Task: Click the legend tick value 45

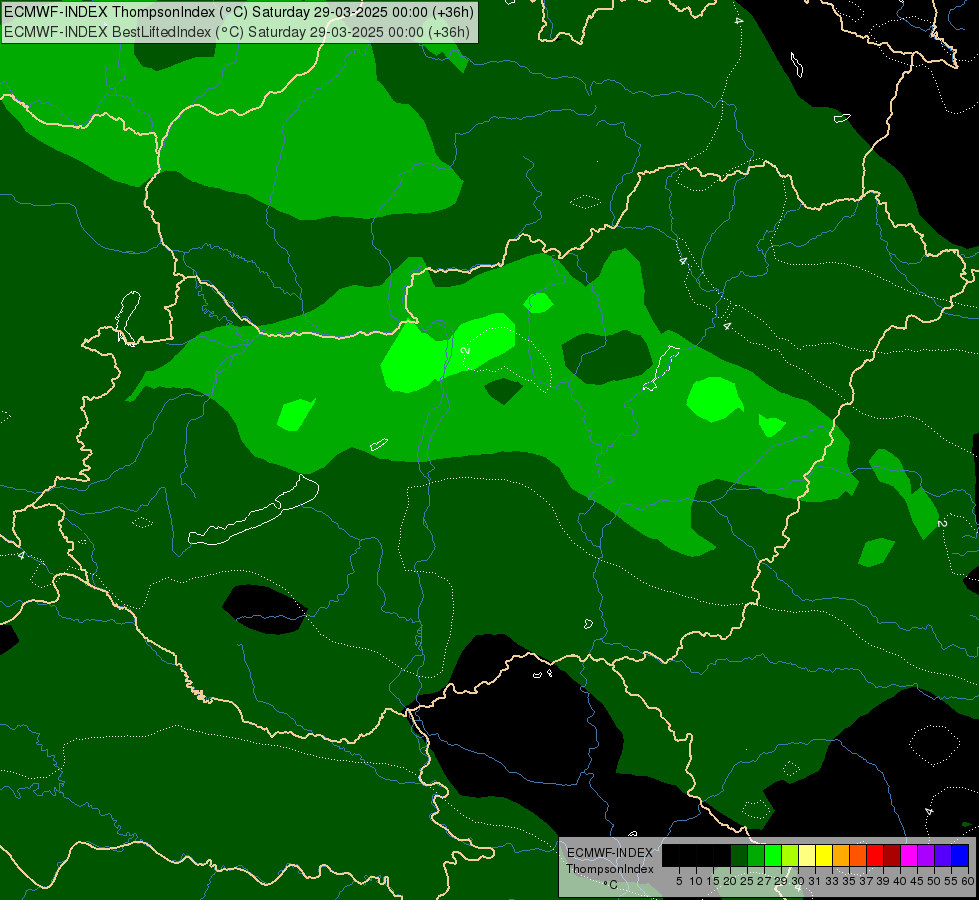Action: (x=917, y=881)
